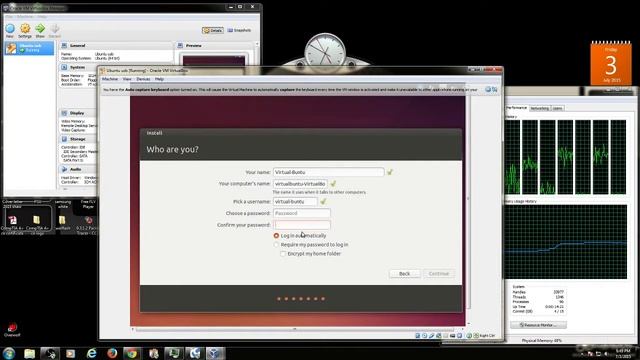Click the orange calendar gadget

click(611, 63)
